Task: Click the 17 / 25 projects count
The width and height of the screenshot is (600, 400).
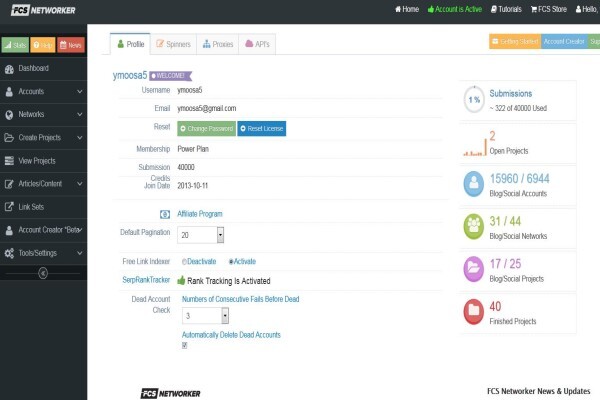Action: 505,264
